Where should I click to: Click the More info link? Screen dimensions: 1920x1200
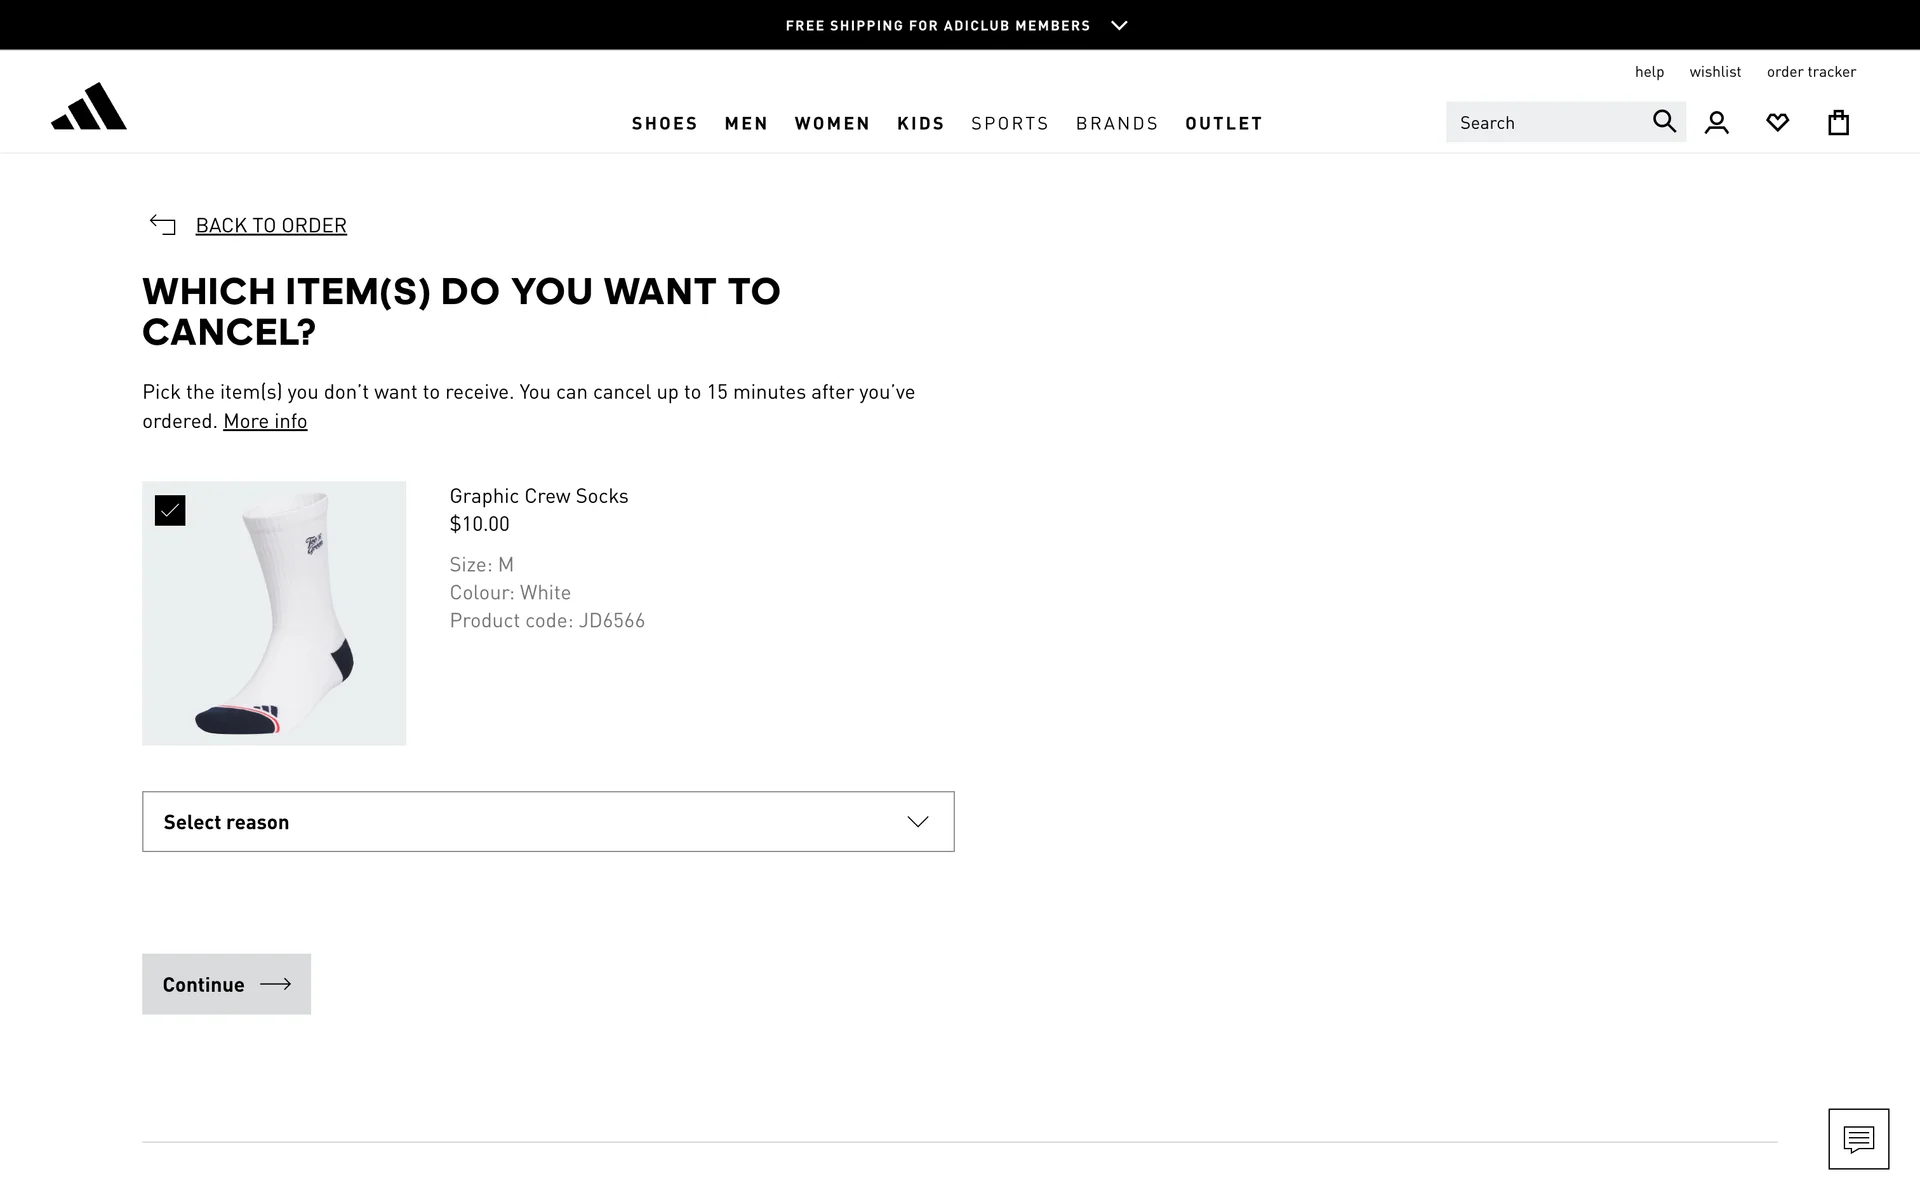pos(265,421)
